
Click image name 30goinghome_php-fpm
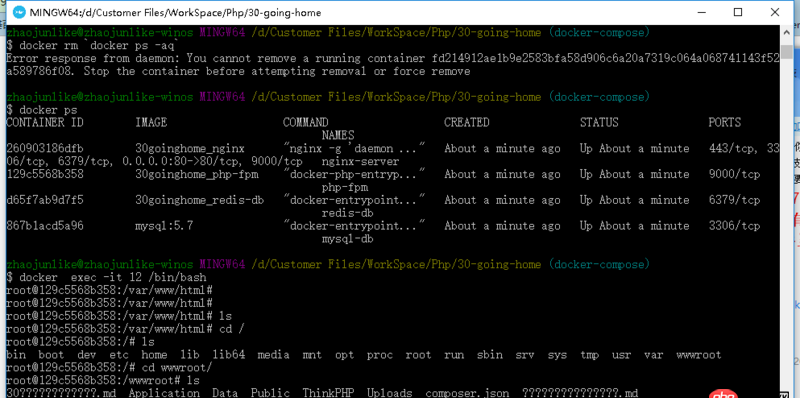[196, 175]
